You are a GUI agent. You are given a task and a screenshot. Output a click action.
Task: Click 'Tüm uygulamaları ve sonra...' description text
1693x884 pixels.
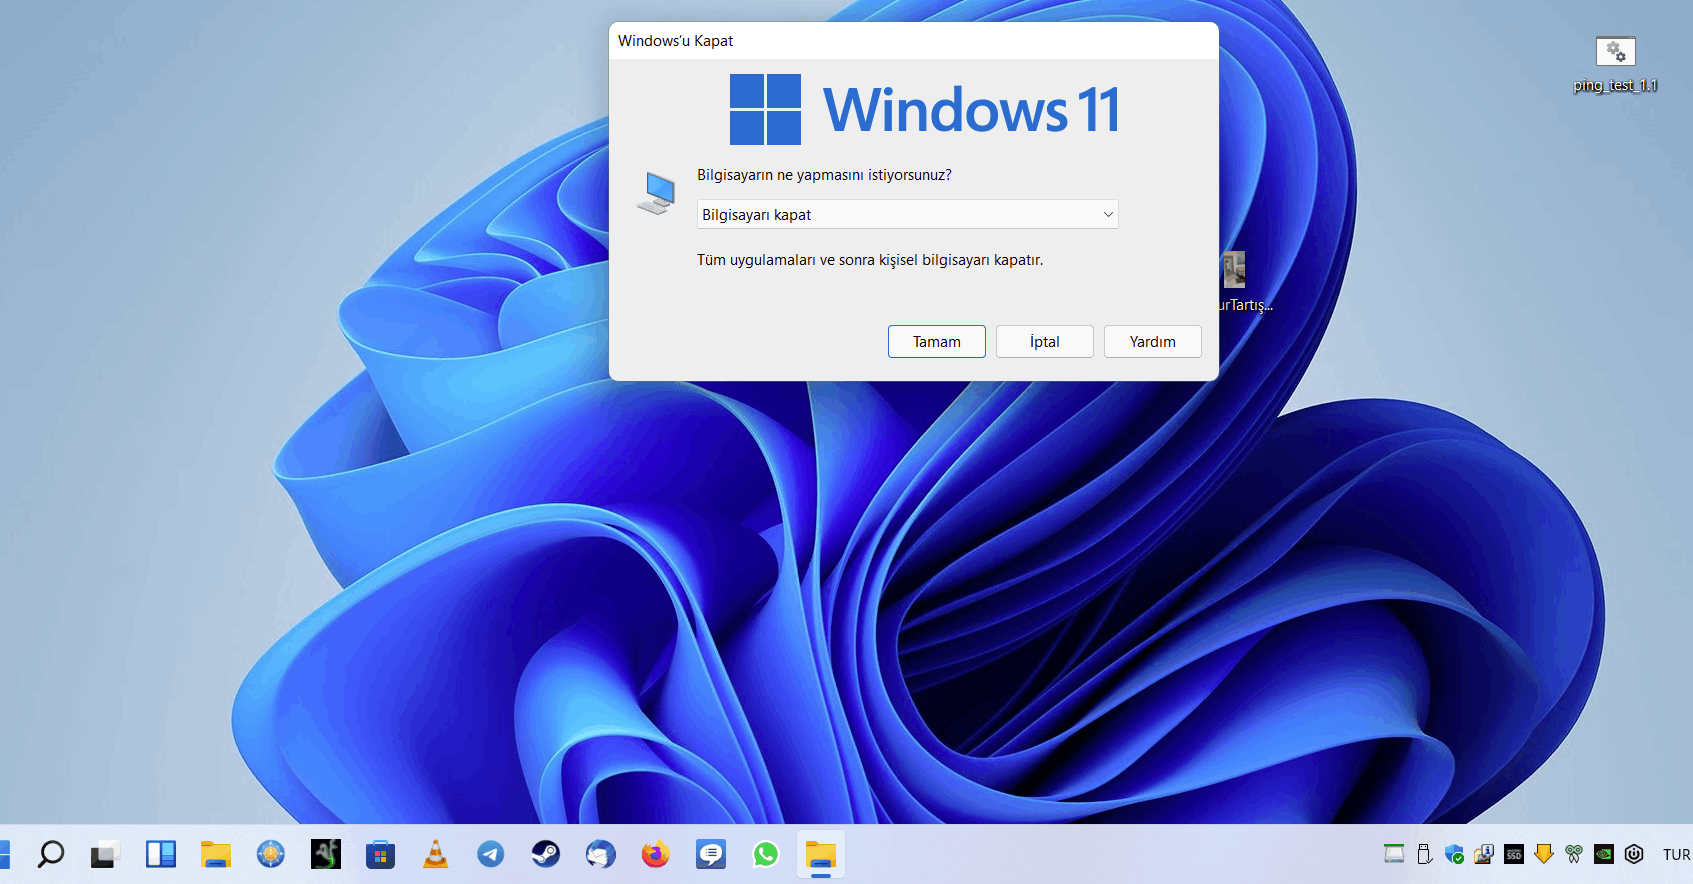coord(870,260)
